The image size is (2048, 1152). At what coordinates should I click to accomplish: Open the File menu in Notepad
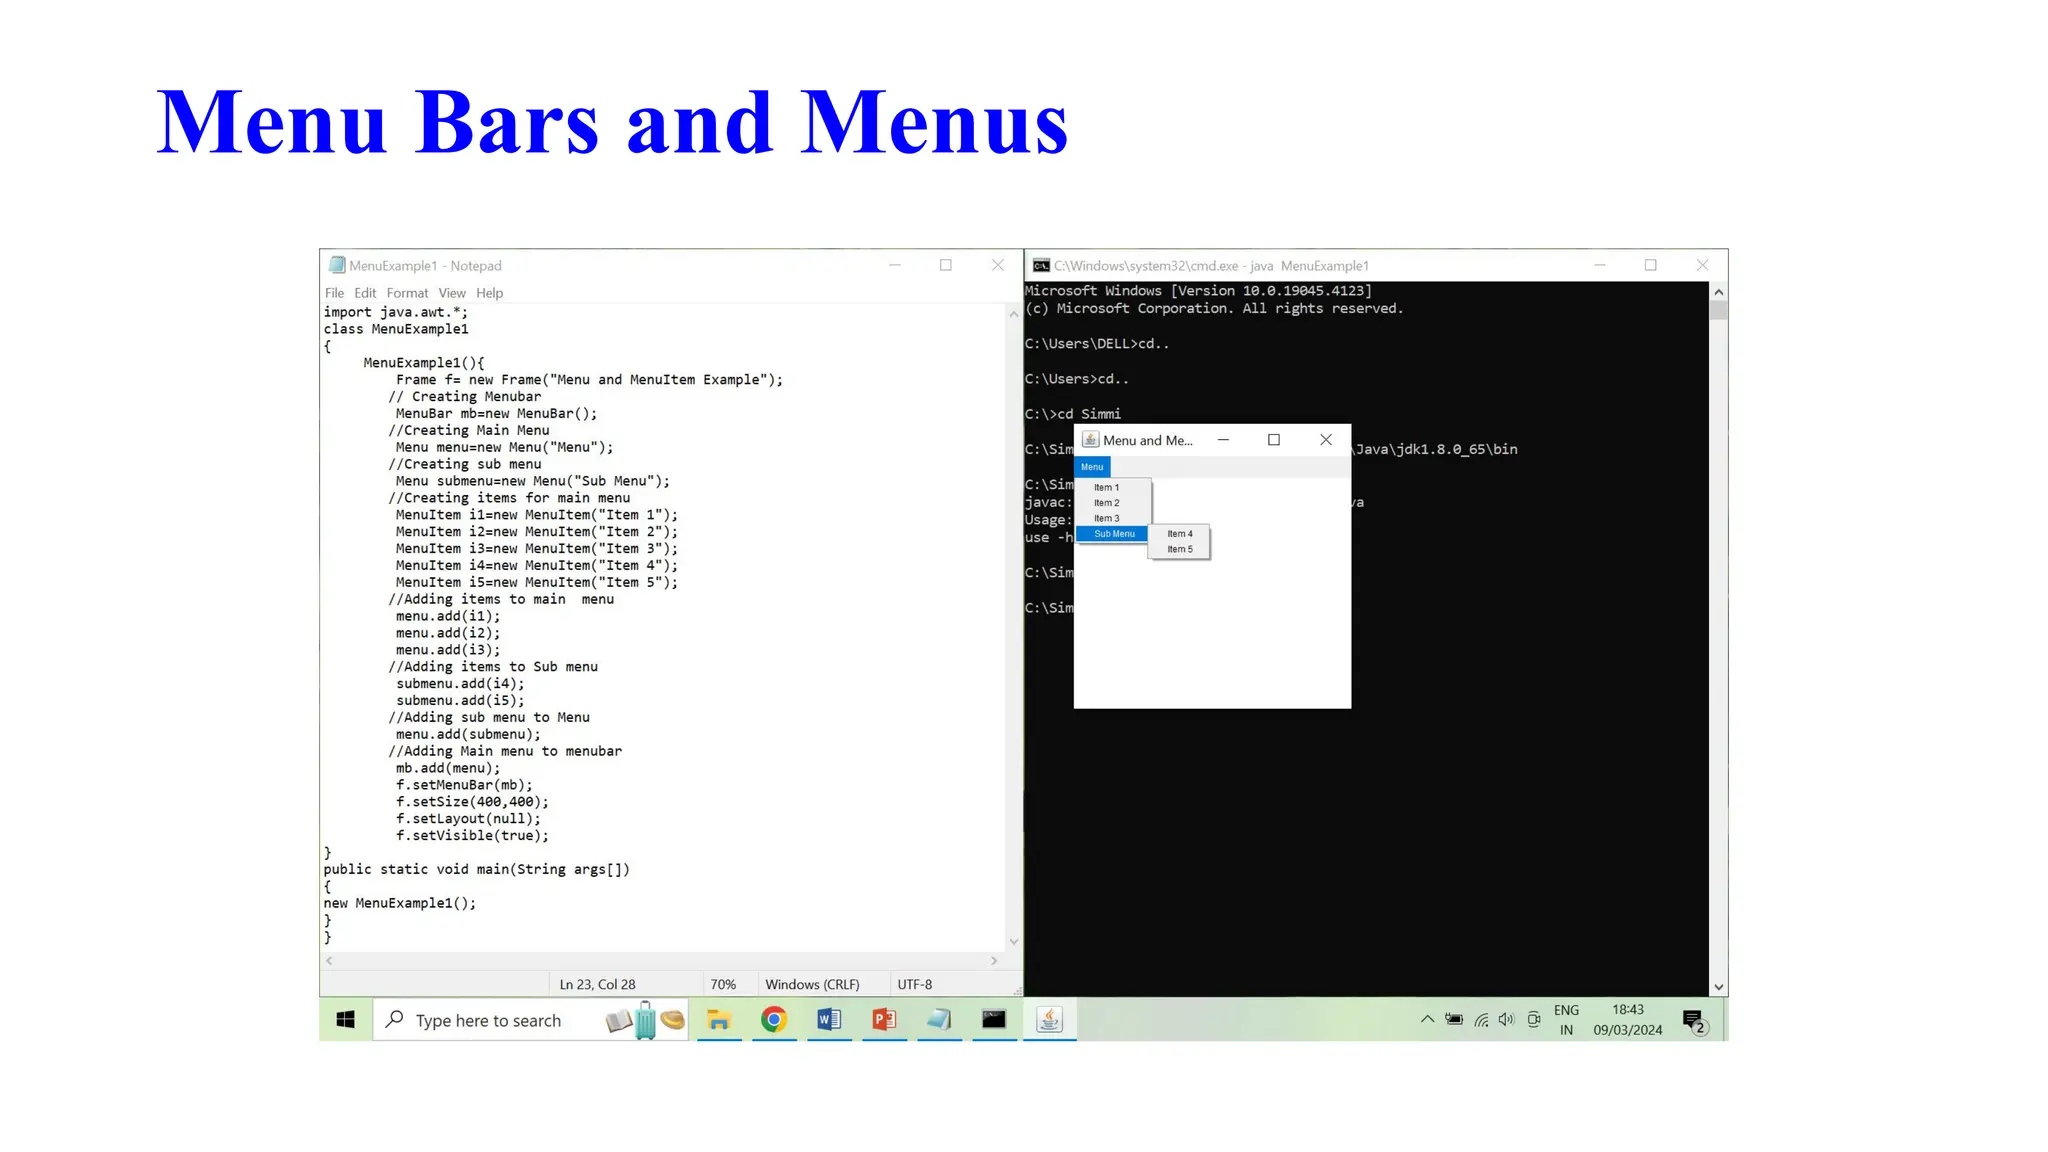(334, 293)
